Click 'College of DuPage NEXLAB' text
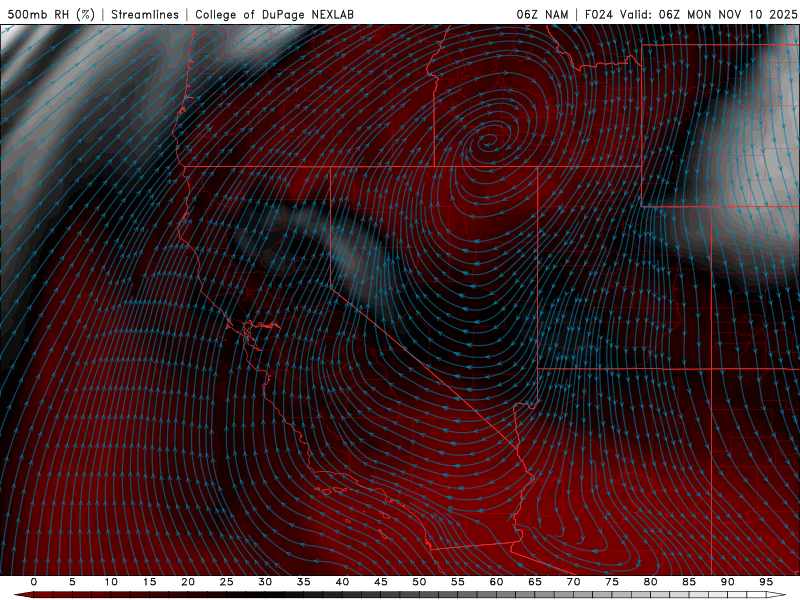This screenshot has width=800, height=600. 274,14
